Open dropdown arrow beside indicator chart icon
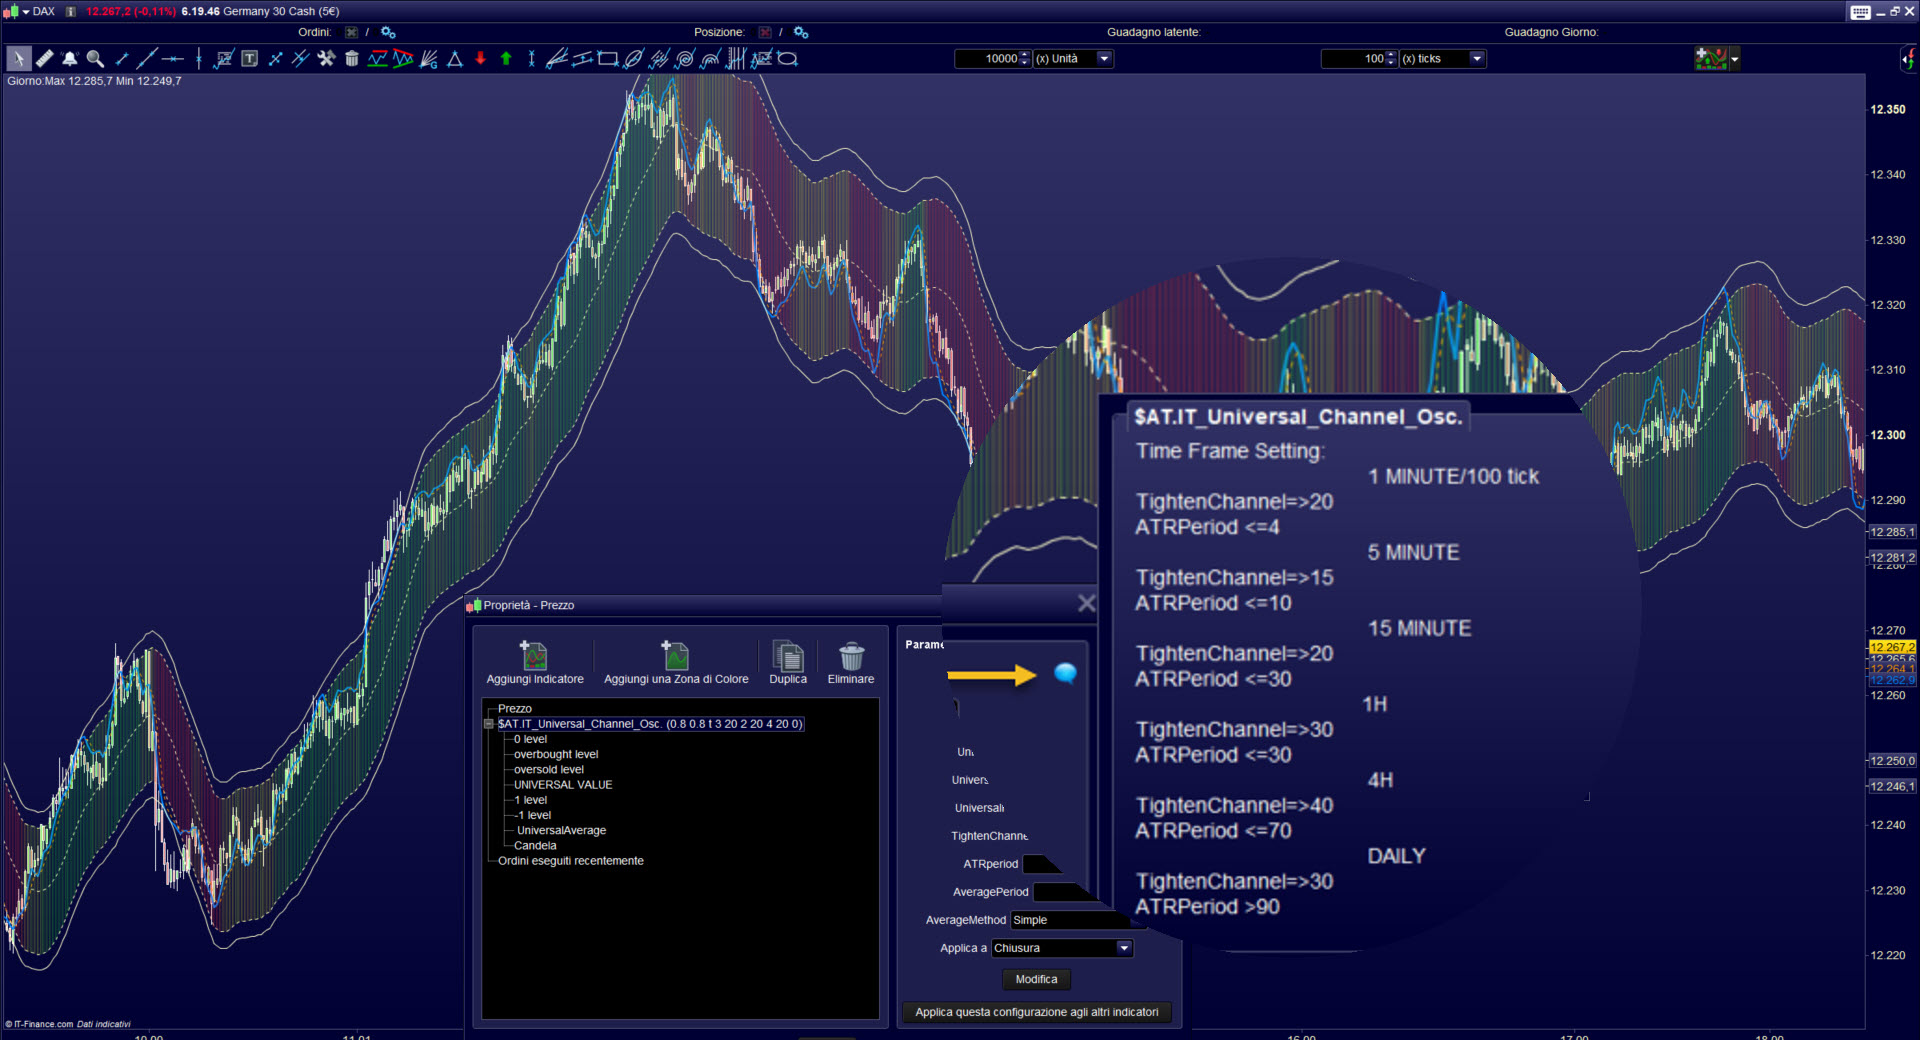The height and width of the screenshot is (1040, 1920). (1735, 59)
